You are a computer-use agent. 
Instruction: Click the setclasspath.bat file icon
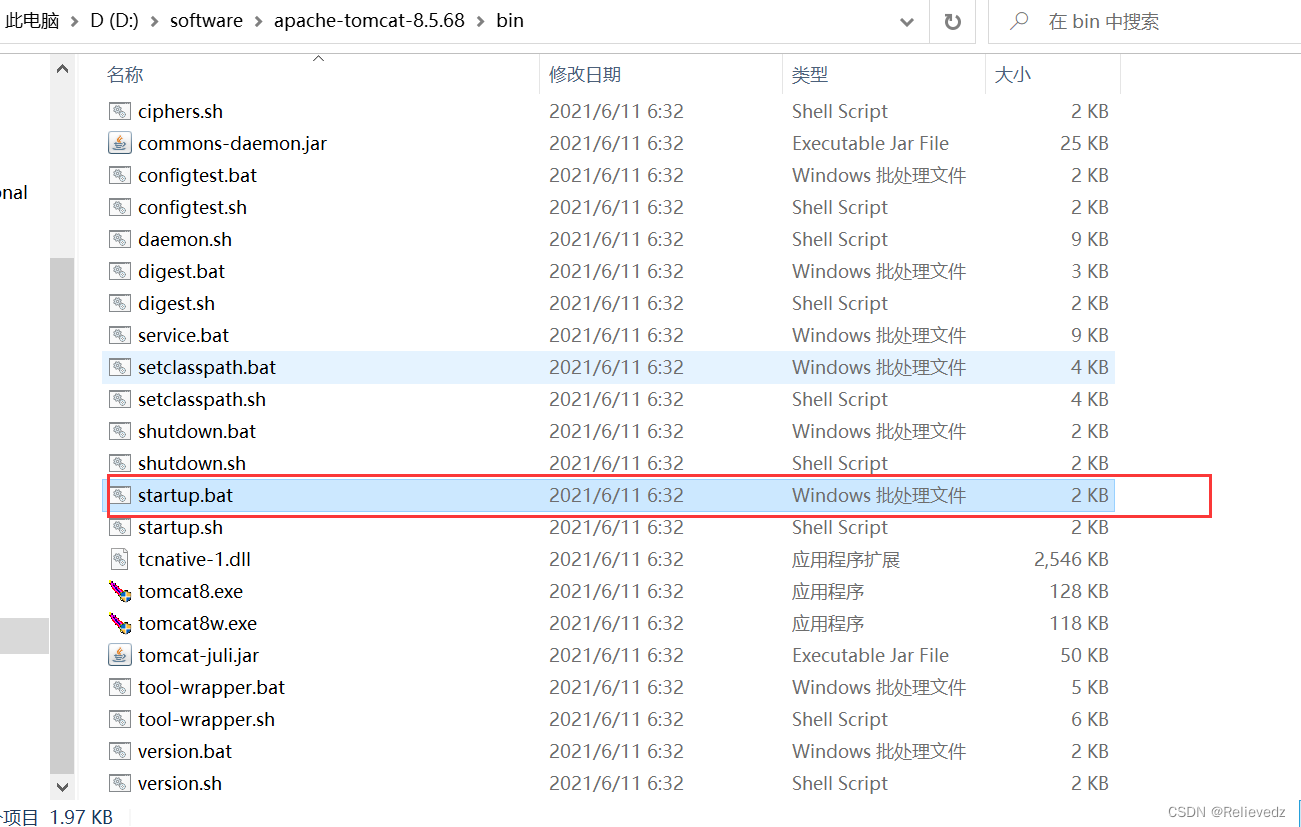(120, 368)
